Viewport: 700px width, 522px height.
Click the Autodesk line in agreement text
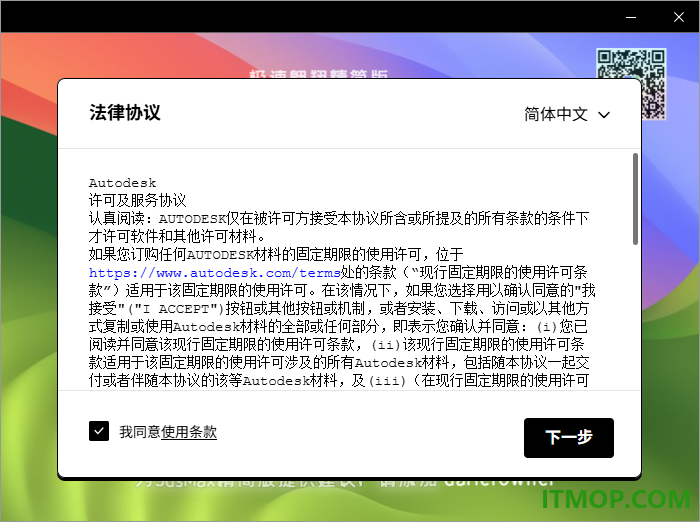(x=122, y=183)
